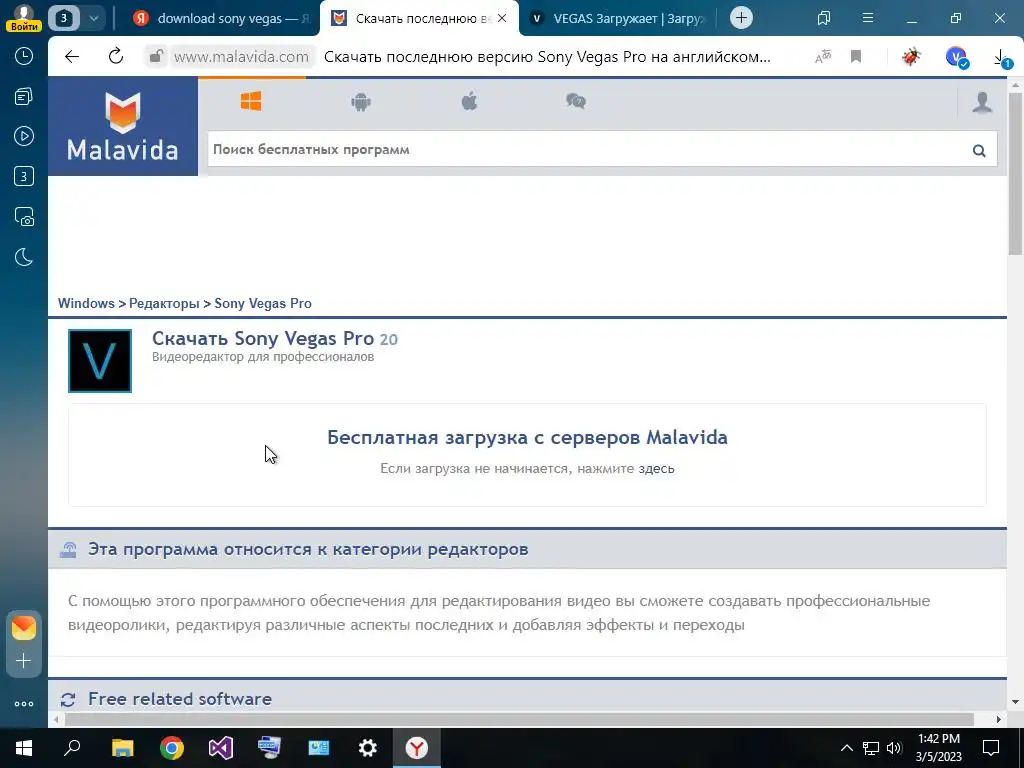
Task: Click the magnifier search button on Malavida
Action: pos(979,151)
